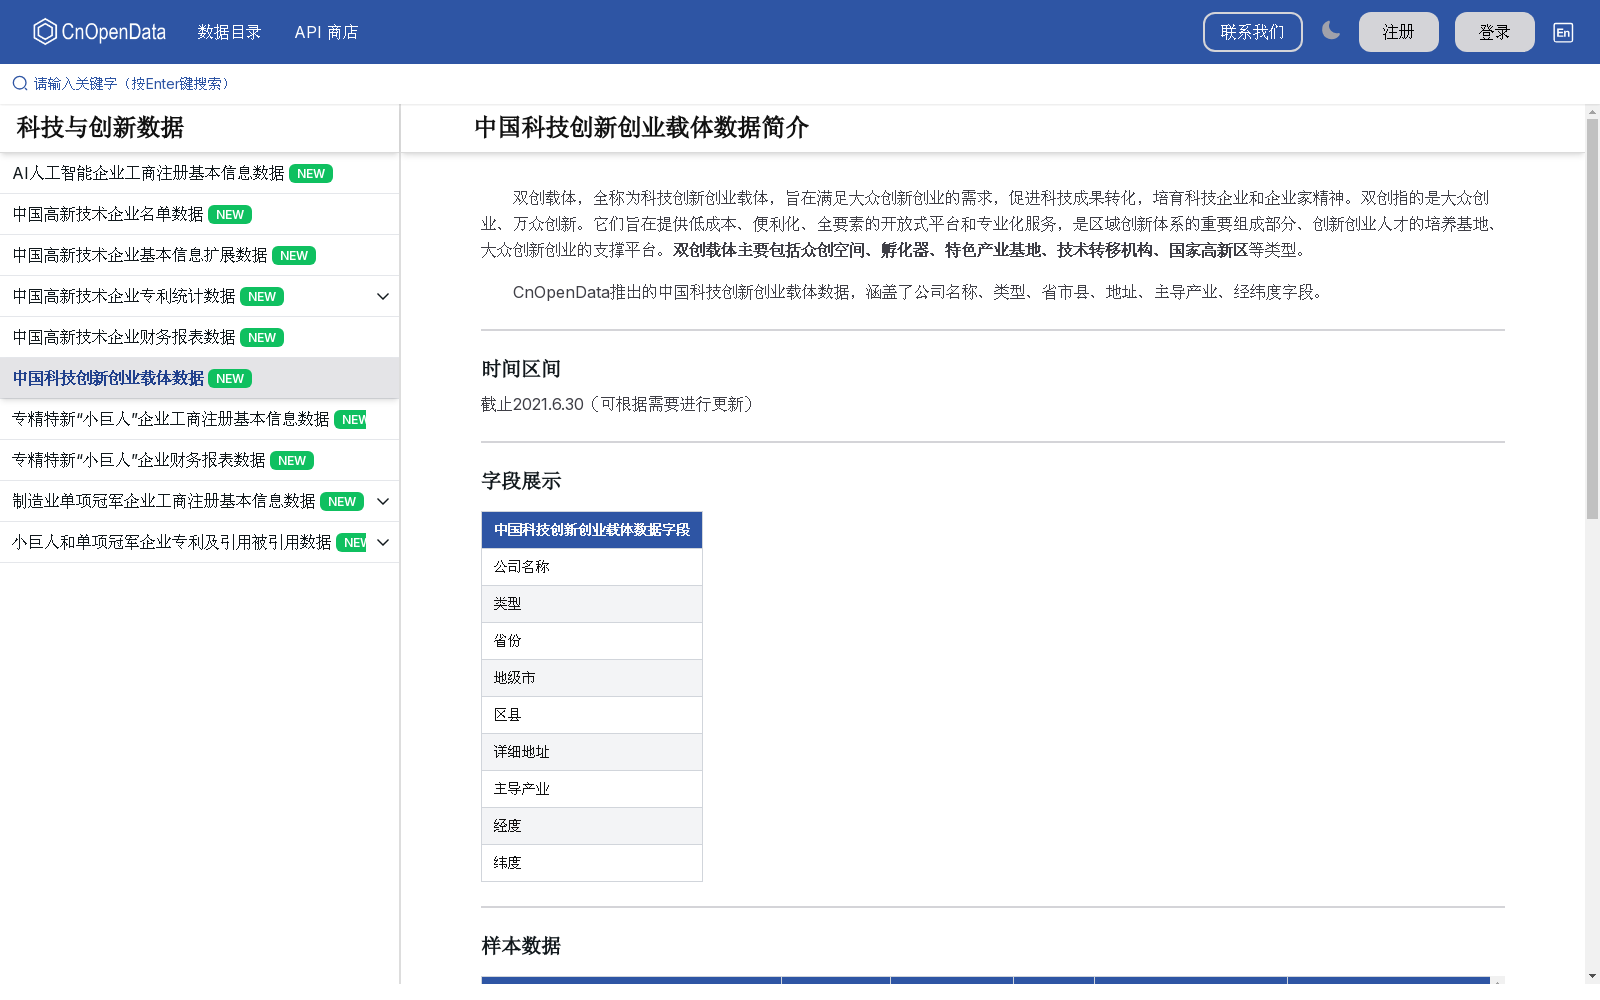This screenshot has width=1600, height=1000.
Task: Click the 联系我们 button
Action: click(1252, 32)
